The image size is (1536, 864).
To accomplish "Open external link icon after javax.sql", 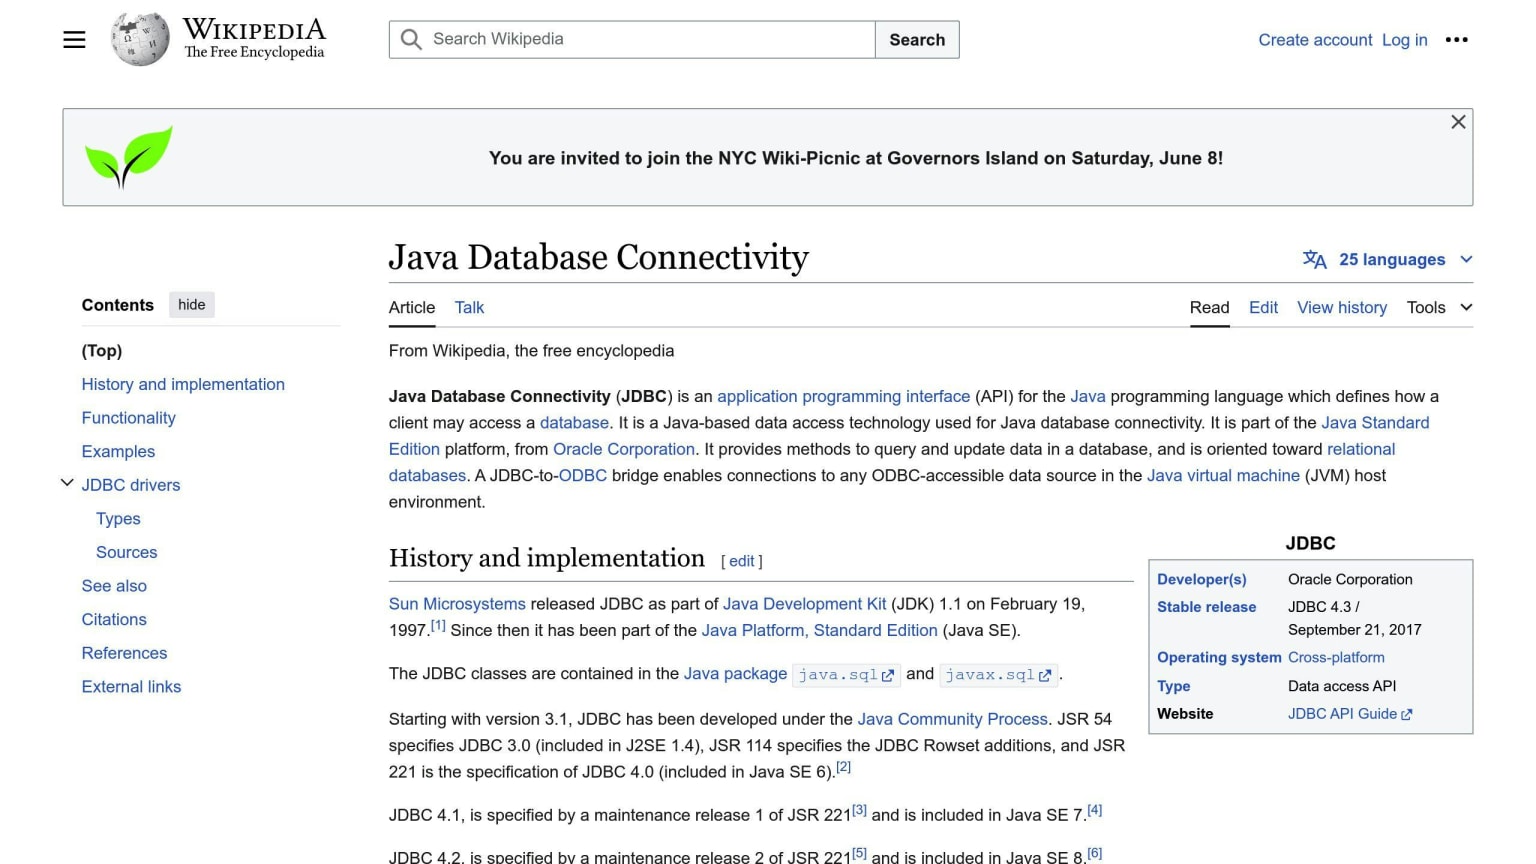I will (1045, 676).
